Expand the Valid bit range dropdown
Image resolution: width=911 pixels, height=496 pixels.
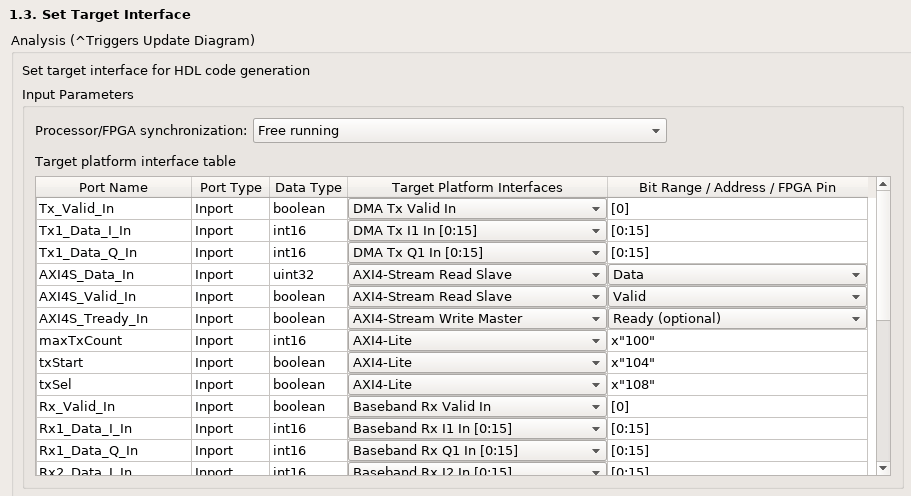point(737,297)
